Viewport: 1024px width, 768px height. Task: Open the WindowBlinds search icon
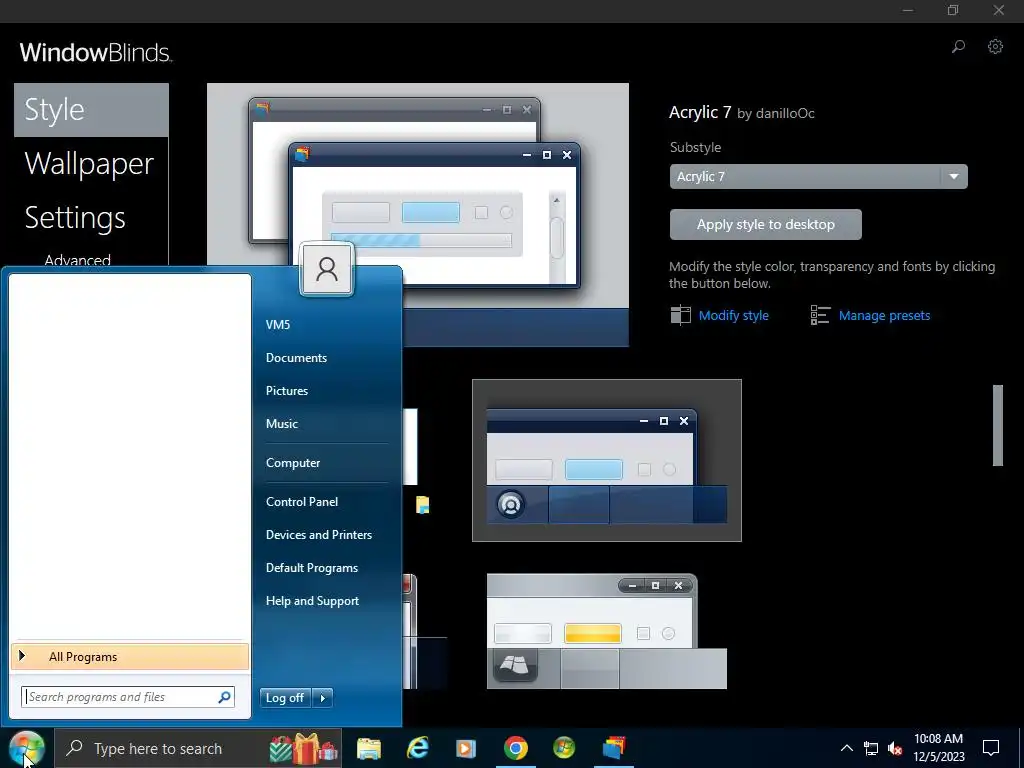(958, 46)
